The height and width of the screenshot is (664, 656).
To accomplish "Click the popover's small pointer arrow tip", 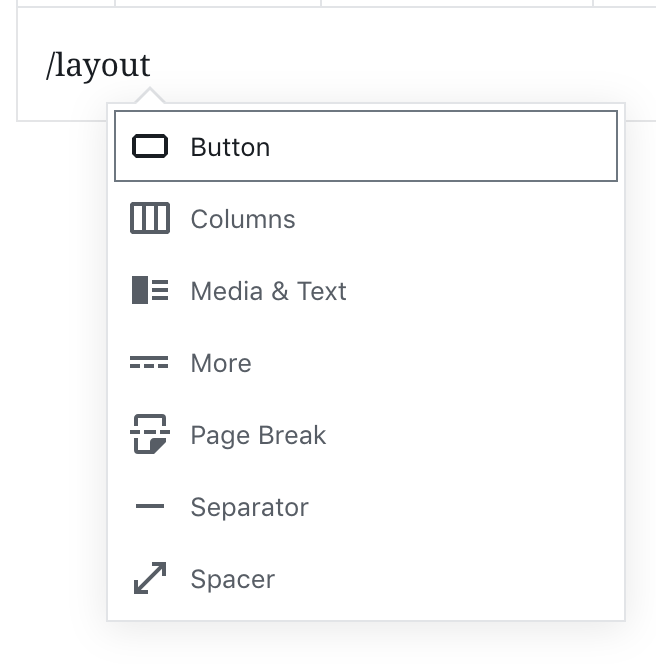I will [151, 93].
